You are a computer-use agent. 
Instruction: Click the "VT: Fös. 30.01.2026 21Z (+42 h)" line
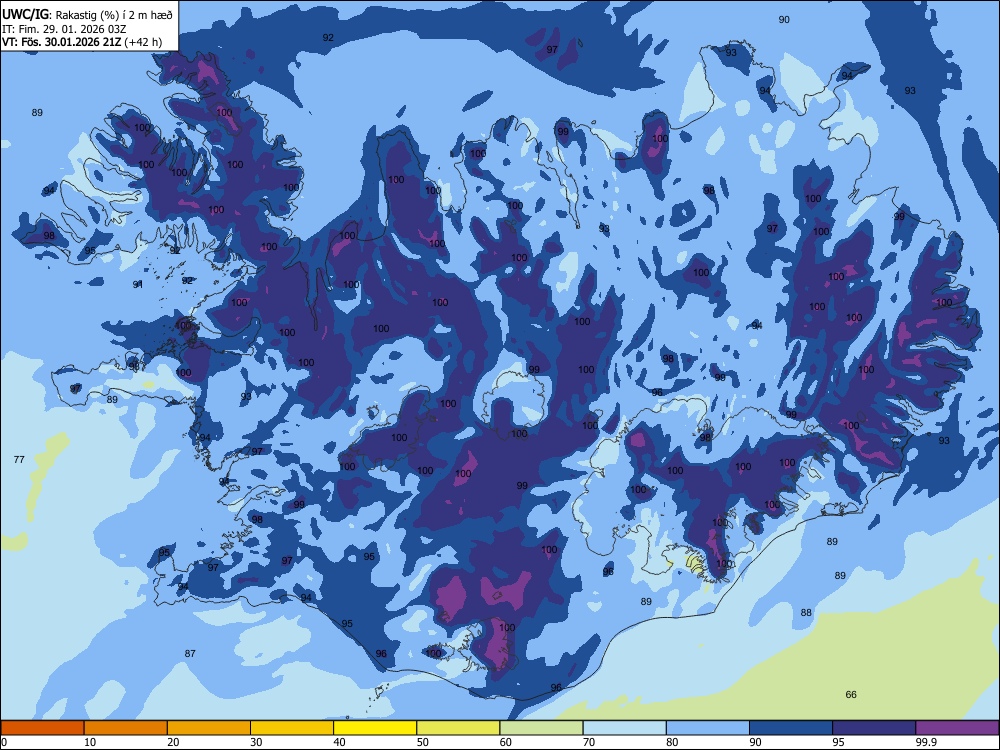click(x=82, y=42)
